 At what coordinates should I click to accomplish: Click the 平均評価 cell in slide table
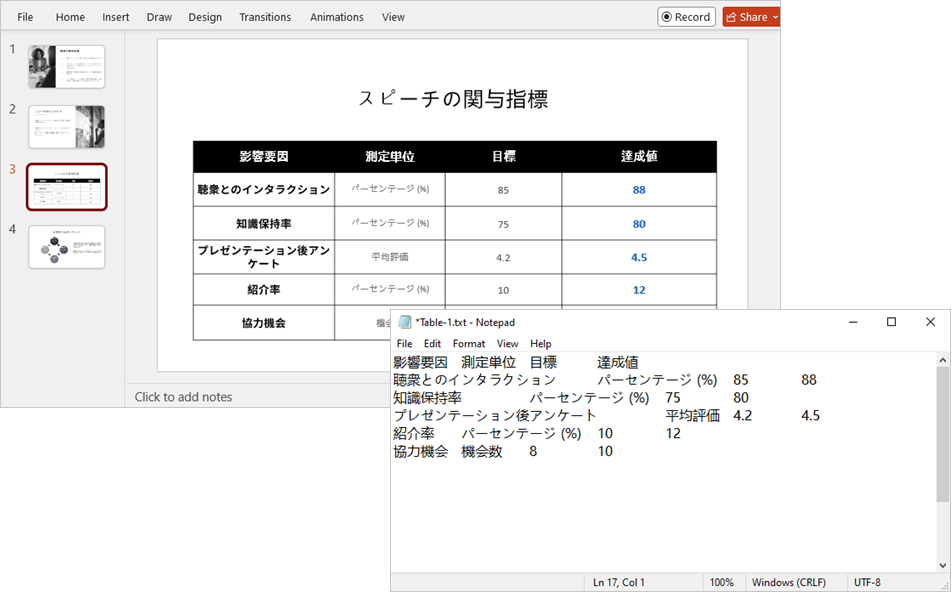(x=390, y=257)
